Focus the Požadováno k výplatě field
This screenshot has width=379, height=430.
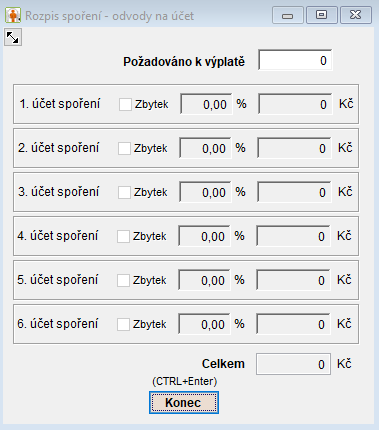295,60
